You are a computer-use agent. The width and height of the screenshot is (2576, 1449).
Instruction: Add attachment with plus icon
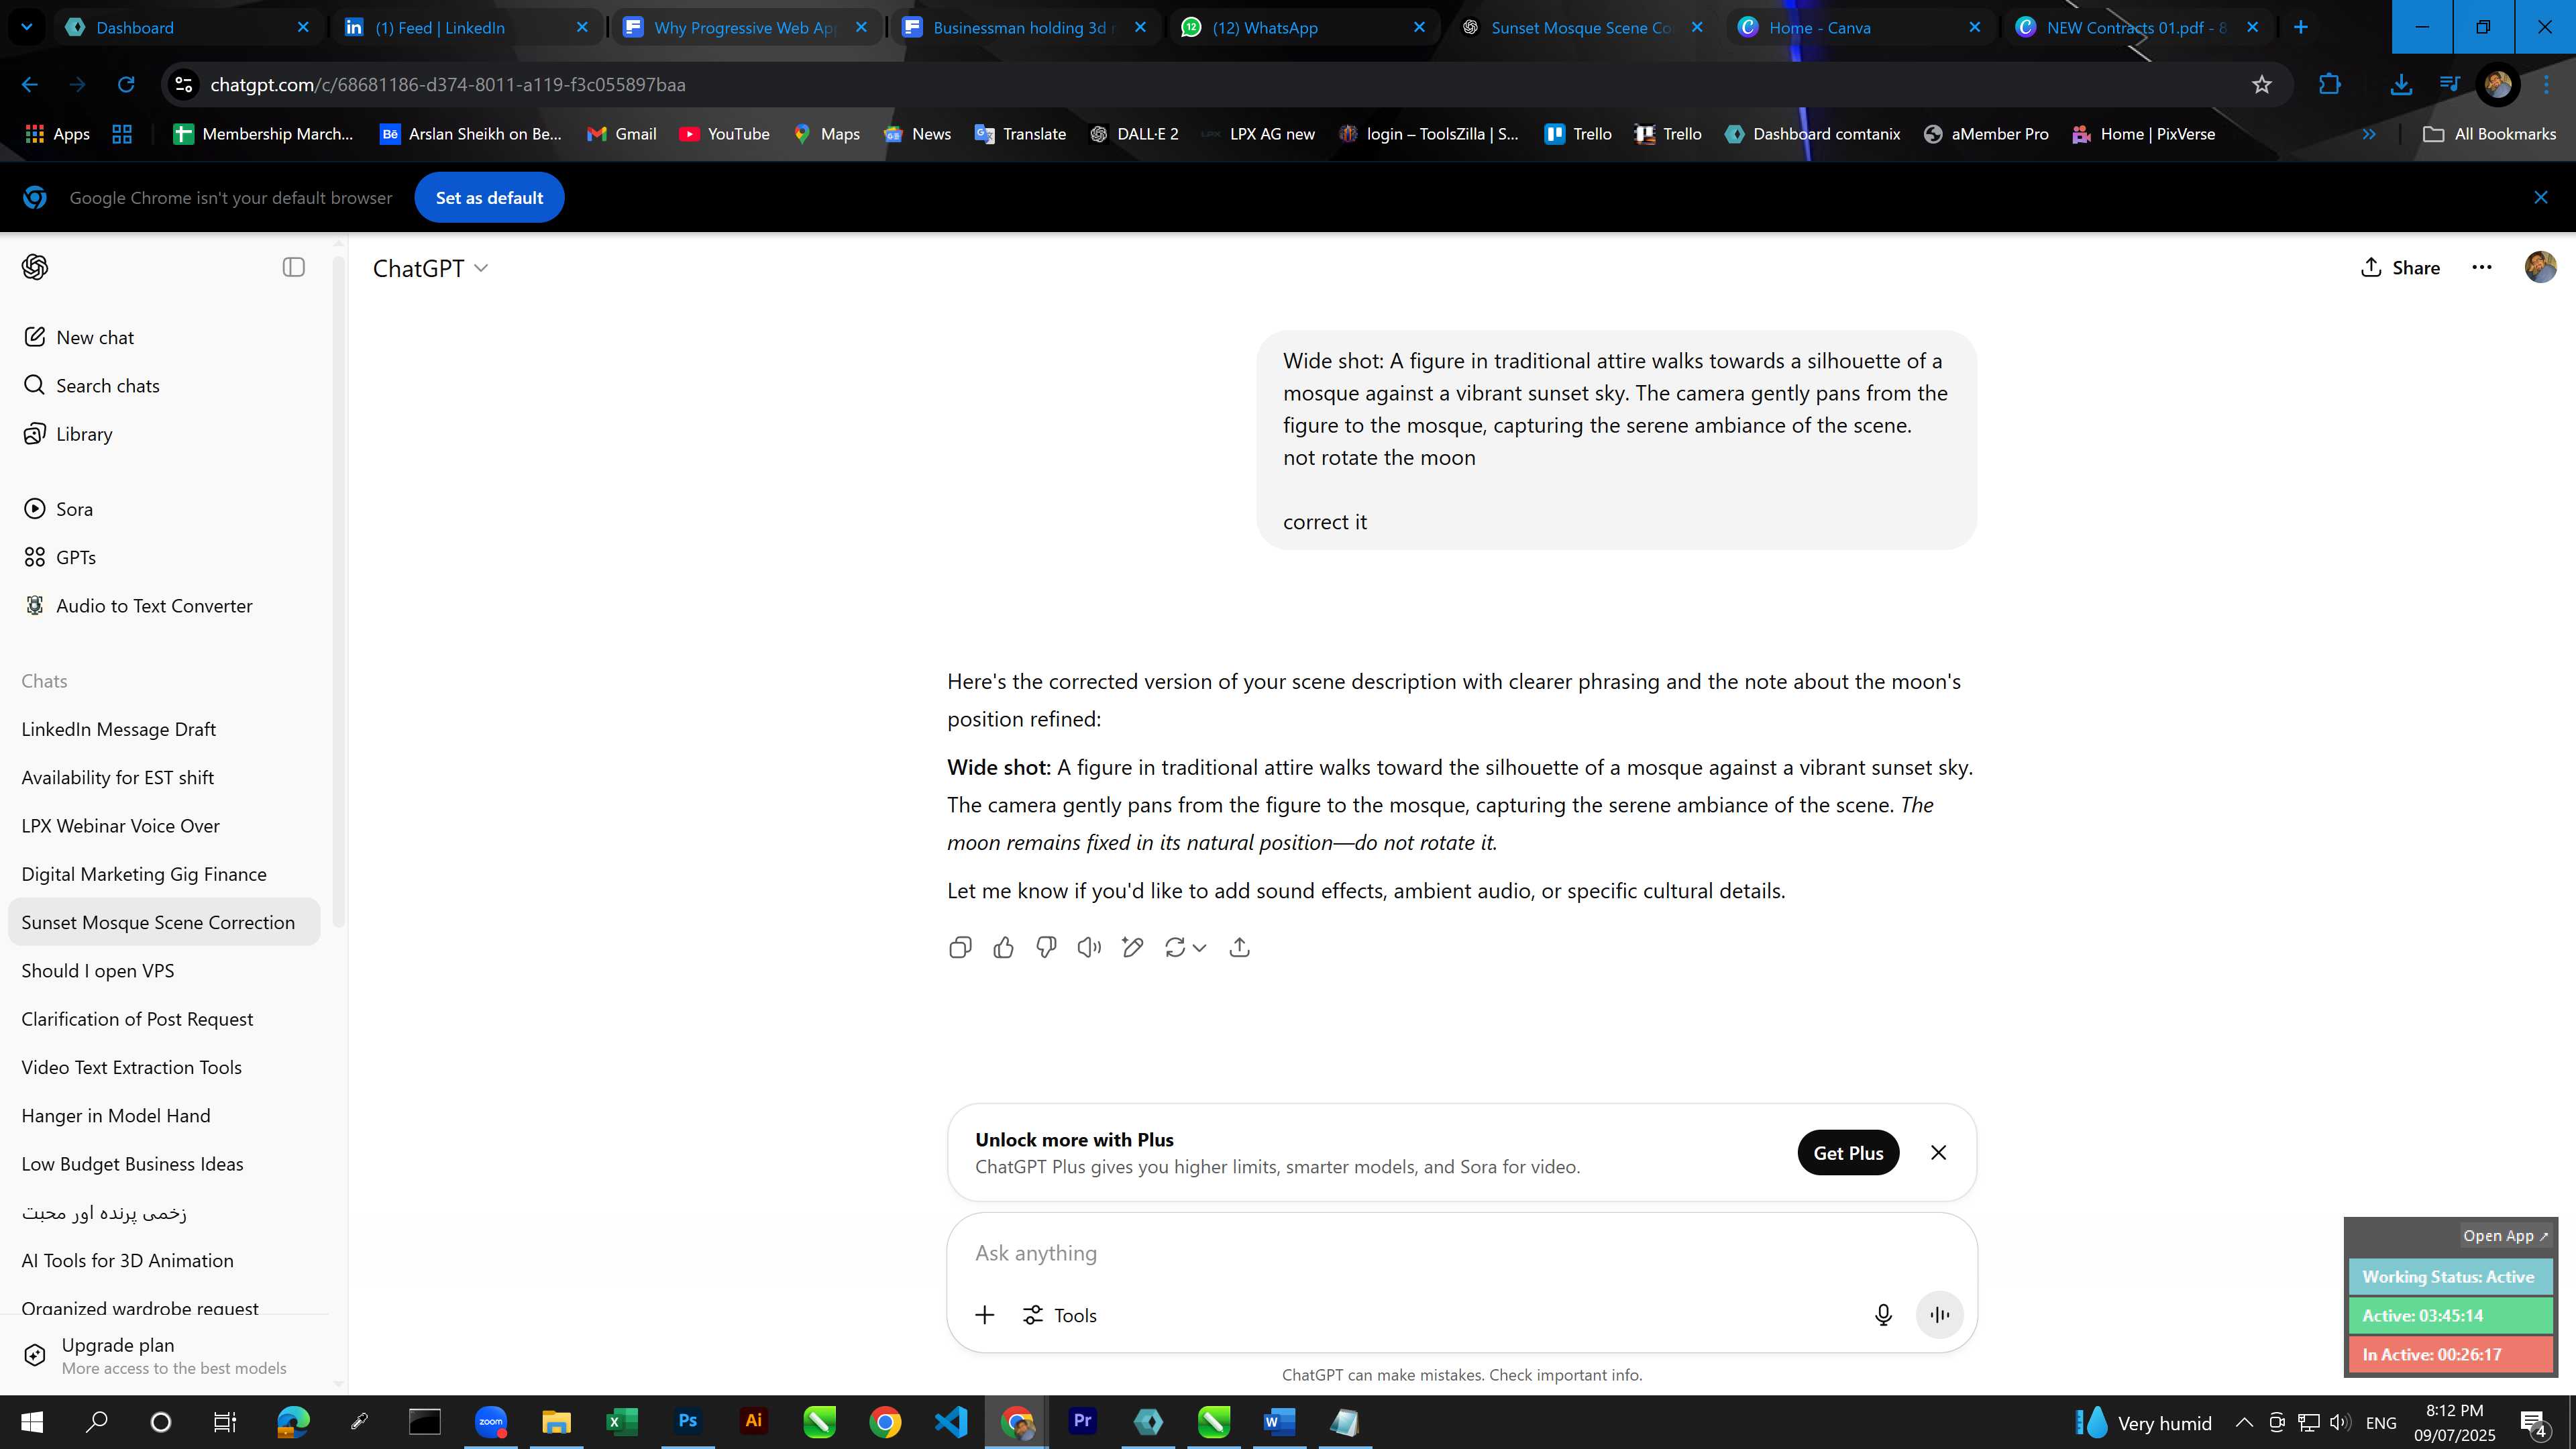point(985,1315)
